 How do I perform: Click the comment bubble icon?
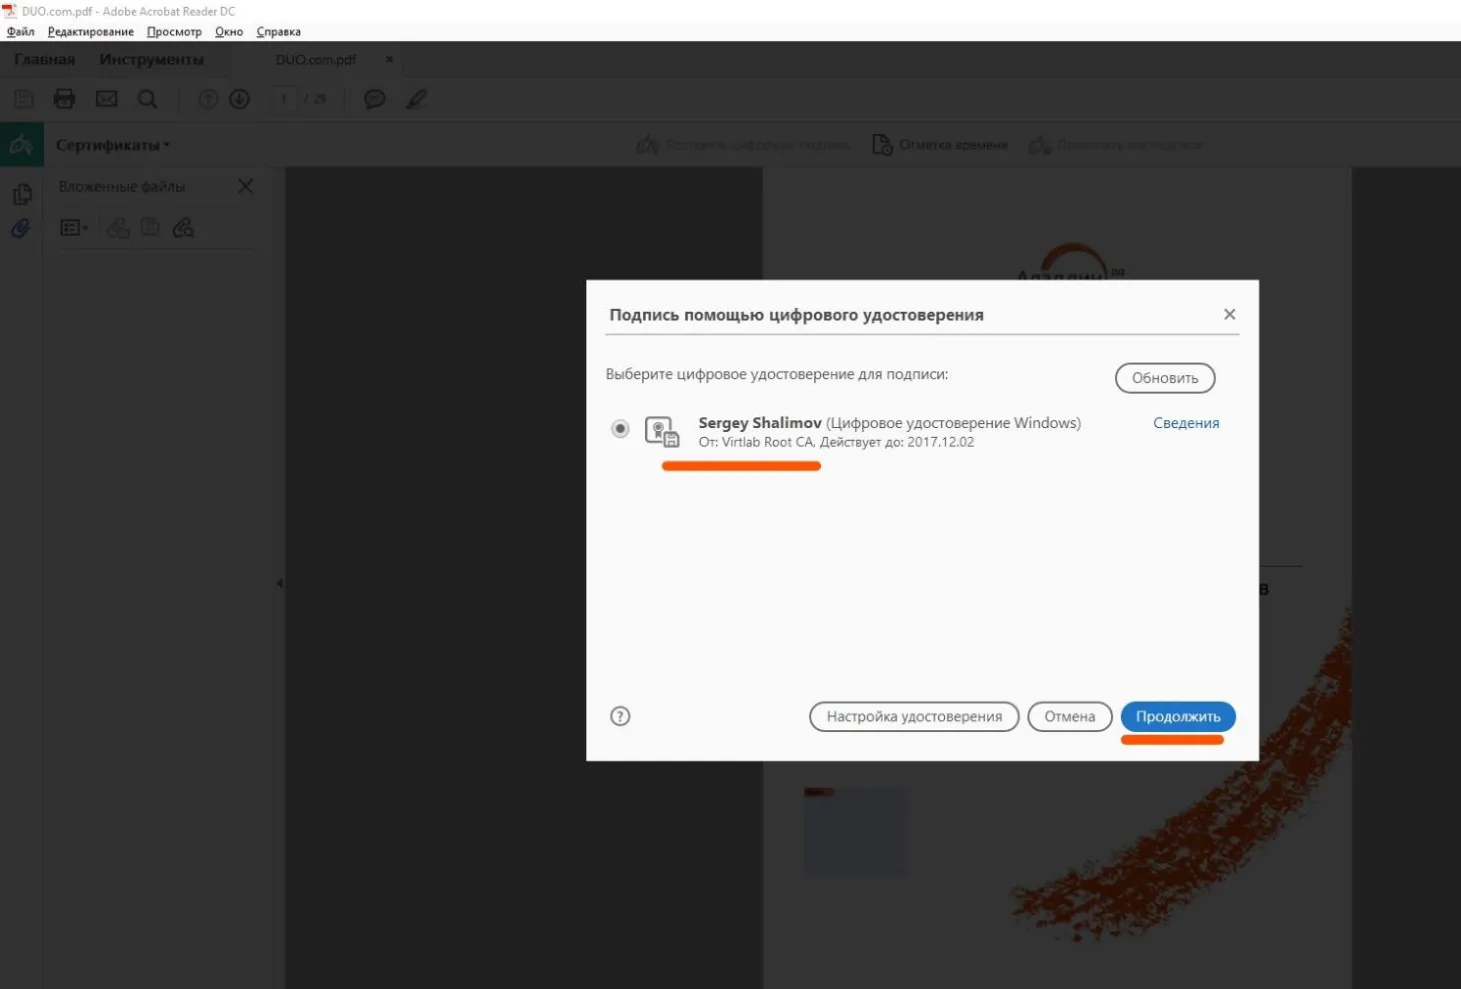click(375, 99)
